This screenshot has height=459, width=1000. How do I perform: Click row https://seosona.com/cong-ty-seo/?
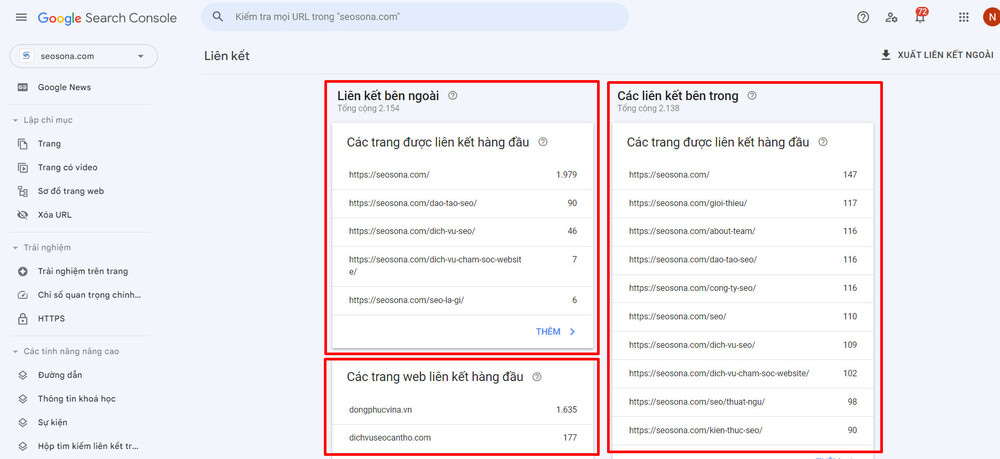pos(743,288)
